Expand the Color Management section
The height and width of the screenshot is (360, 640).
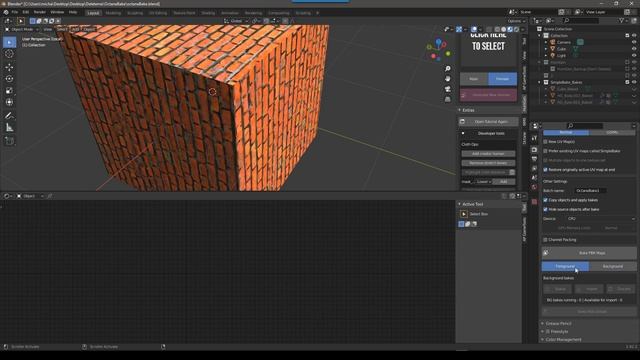tap(542, 339)
